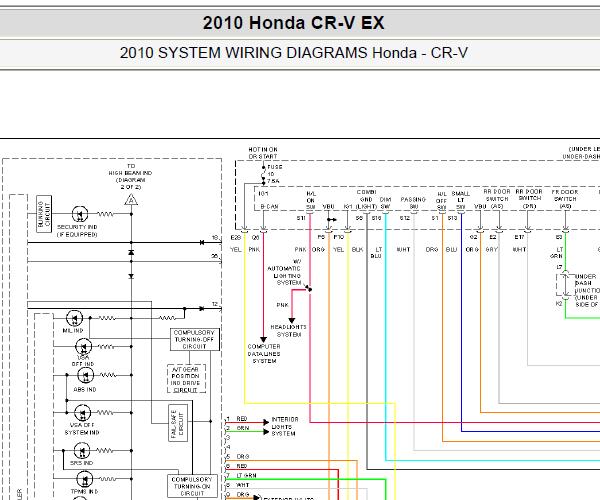Click the 'TPMS IND' label
600x500 pixels.
click(x=84, y=491)
